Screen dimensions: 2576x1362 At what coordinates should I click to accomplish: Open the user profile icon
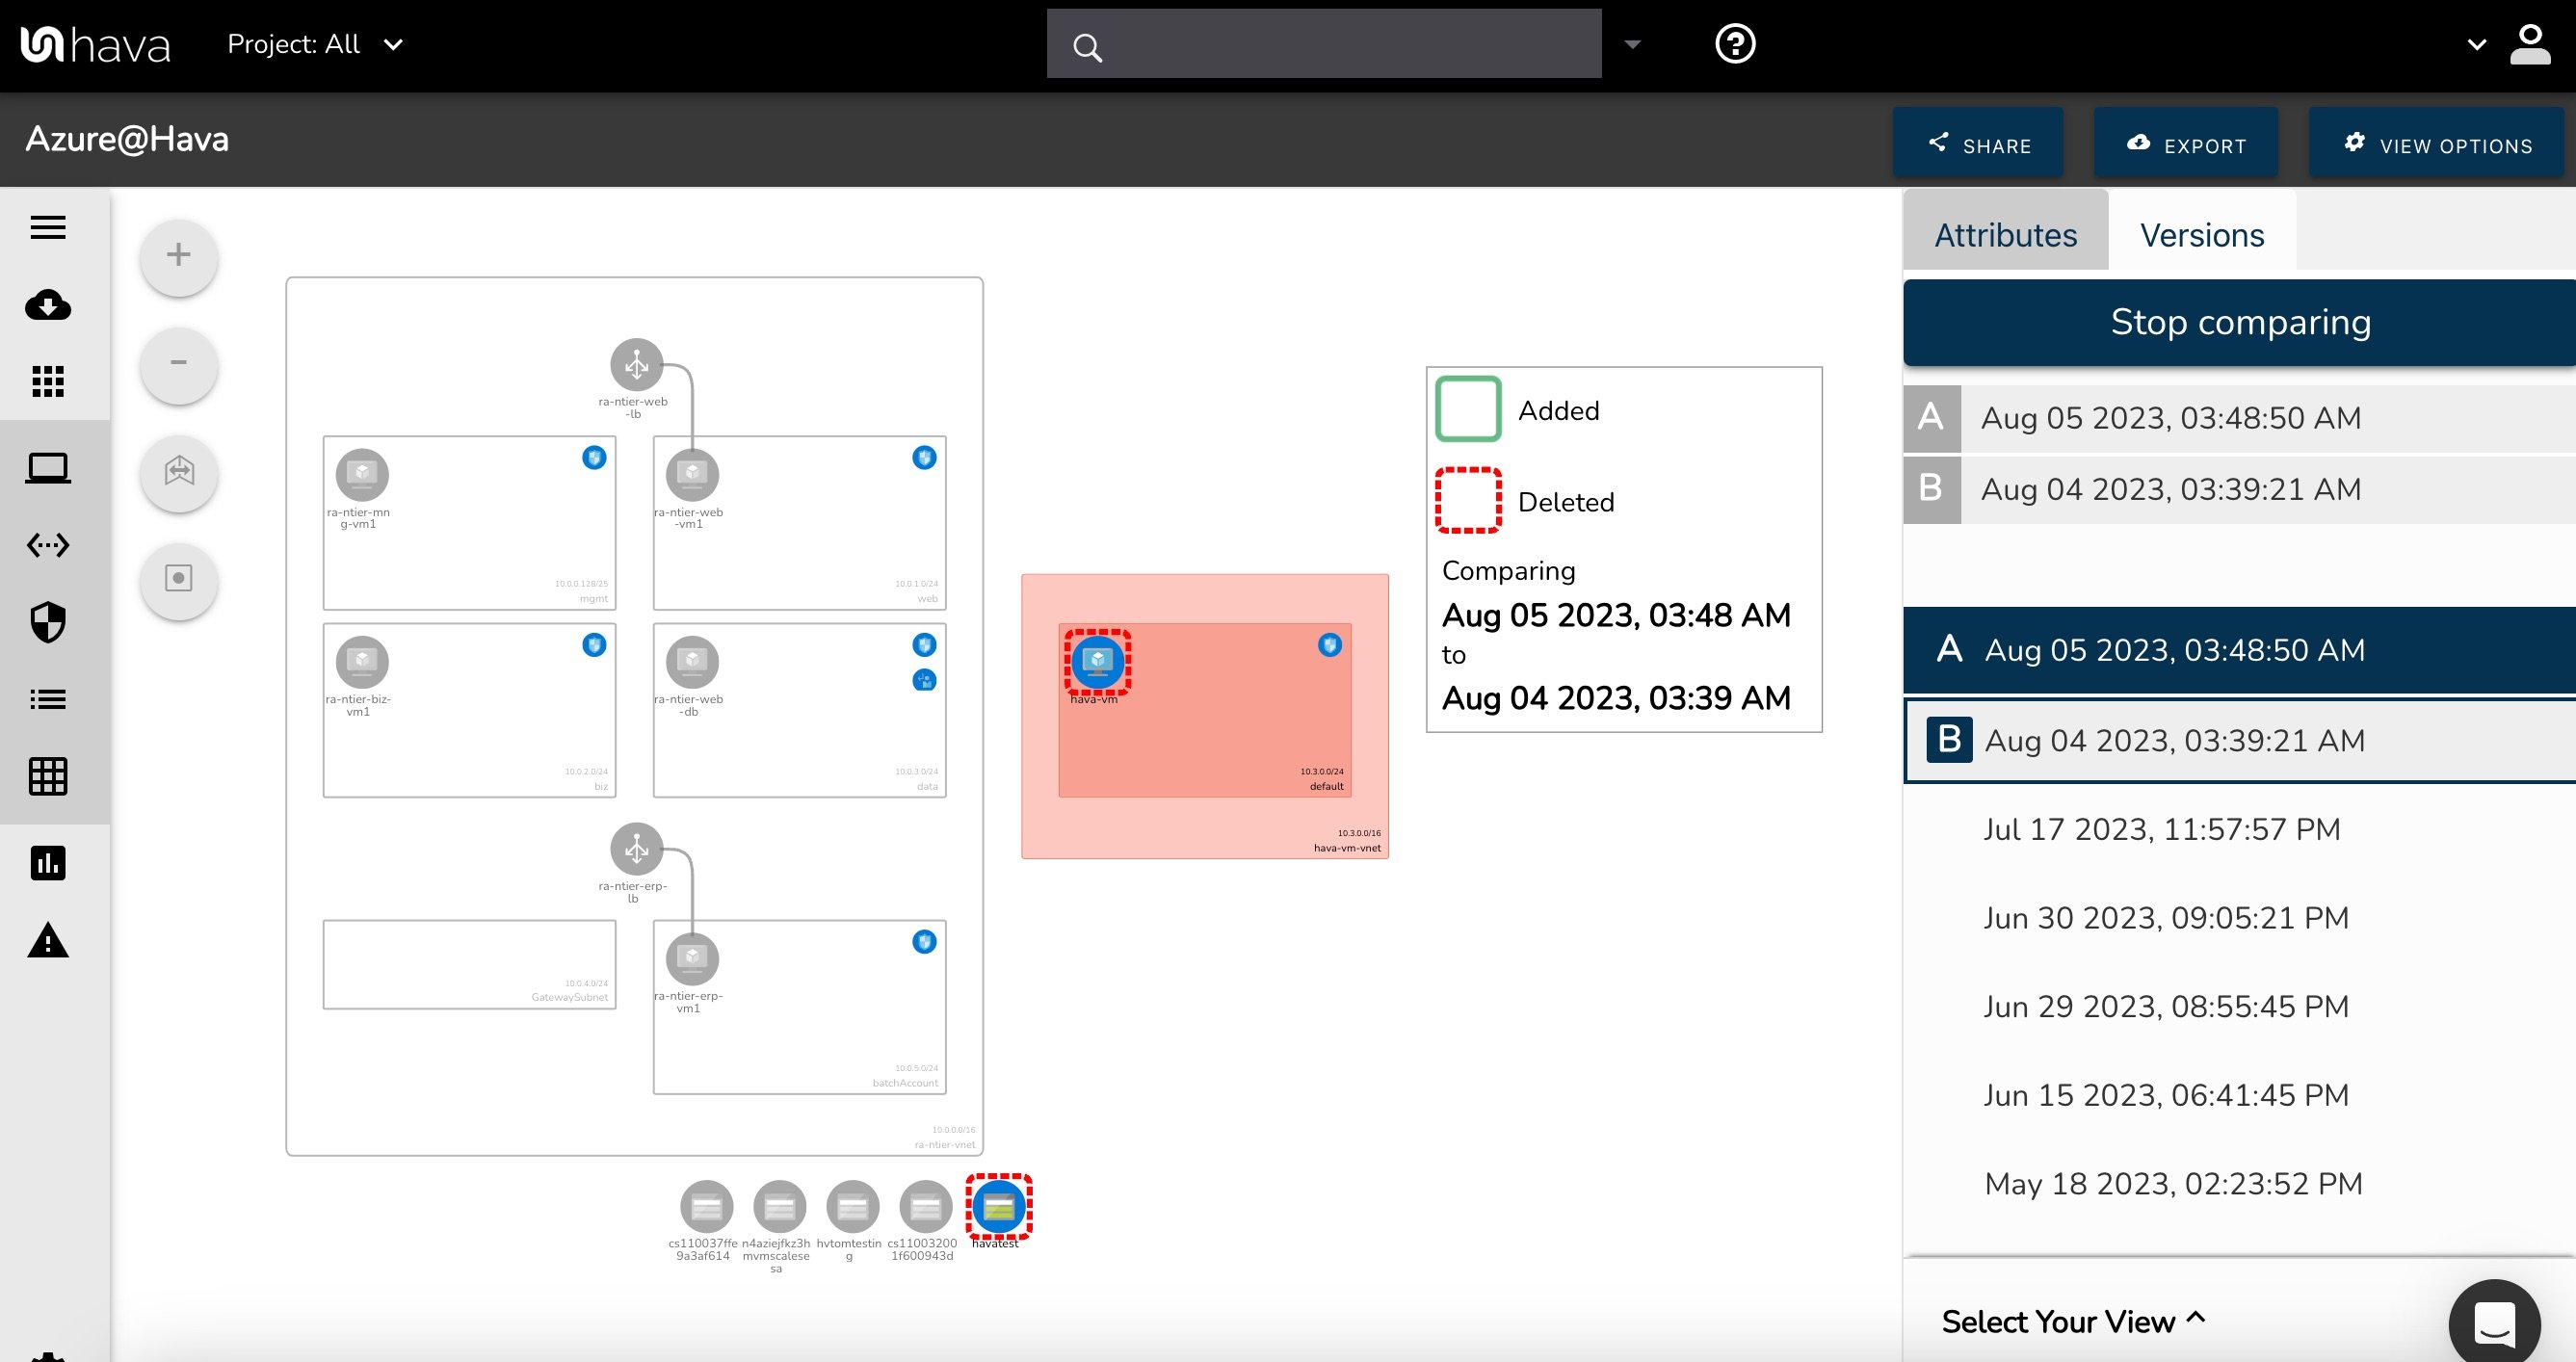point(2530,43)
